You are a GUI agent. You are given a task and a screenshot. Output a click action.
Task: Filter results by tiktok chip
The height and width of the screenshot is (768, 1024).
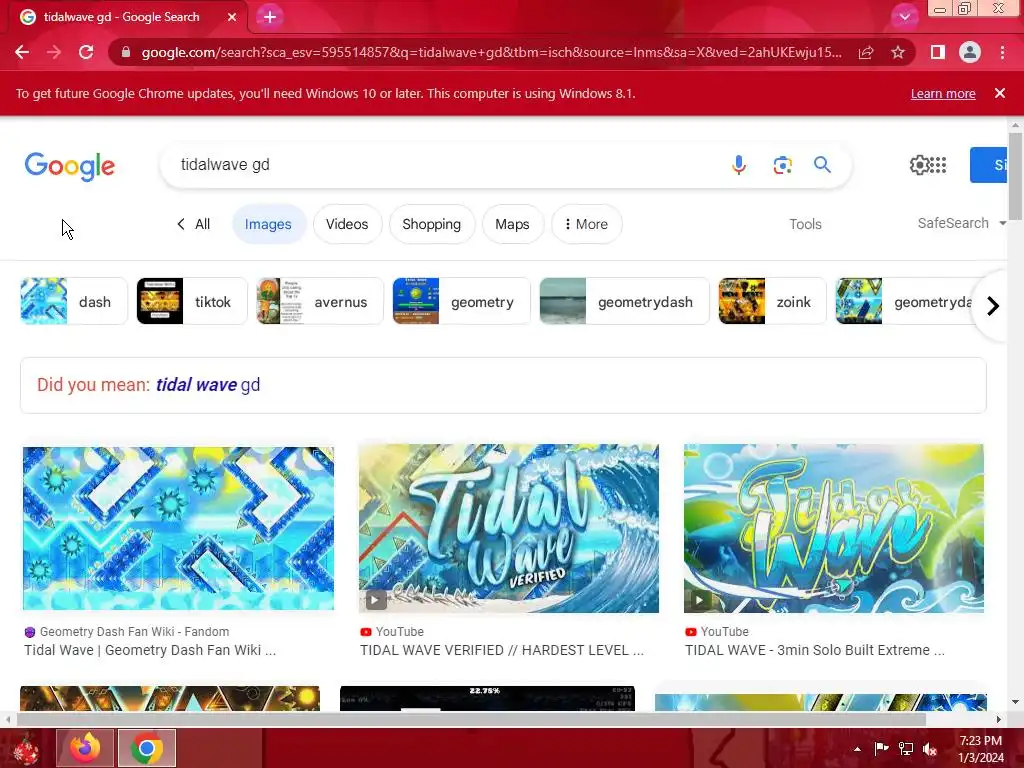(192, 302)
